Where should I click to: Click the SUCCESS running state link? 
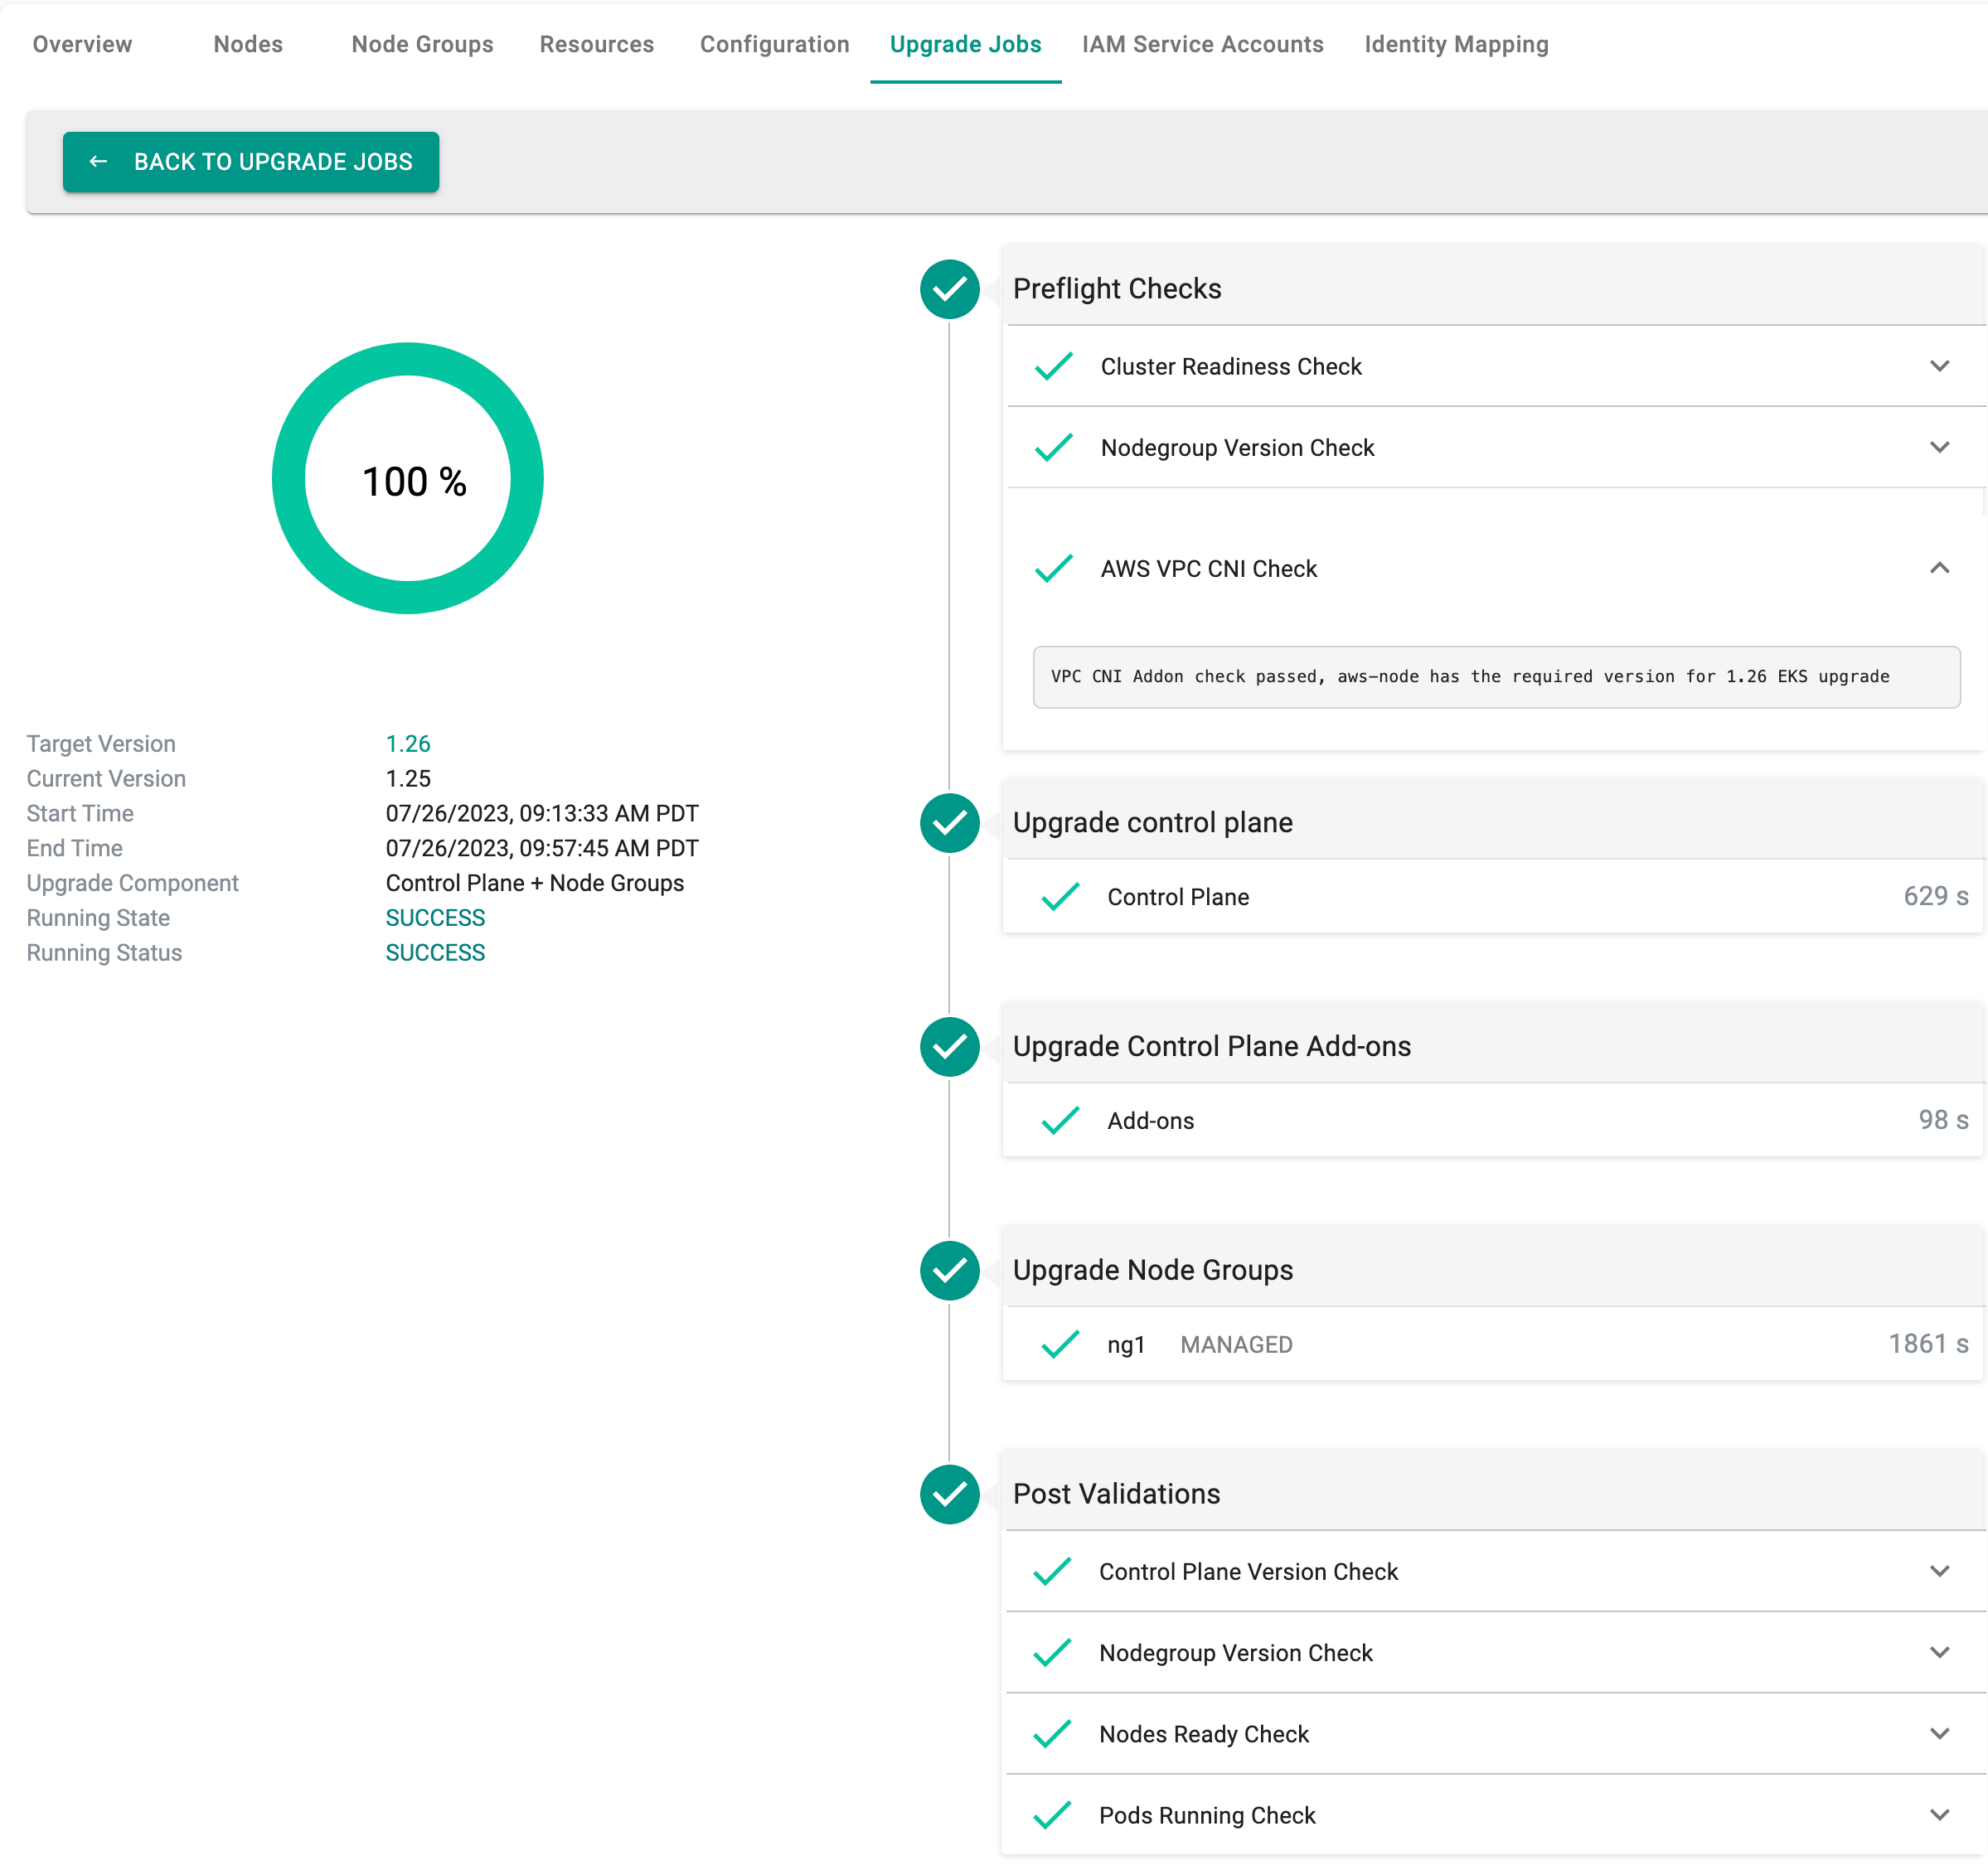click(434, 916)
